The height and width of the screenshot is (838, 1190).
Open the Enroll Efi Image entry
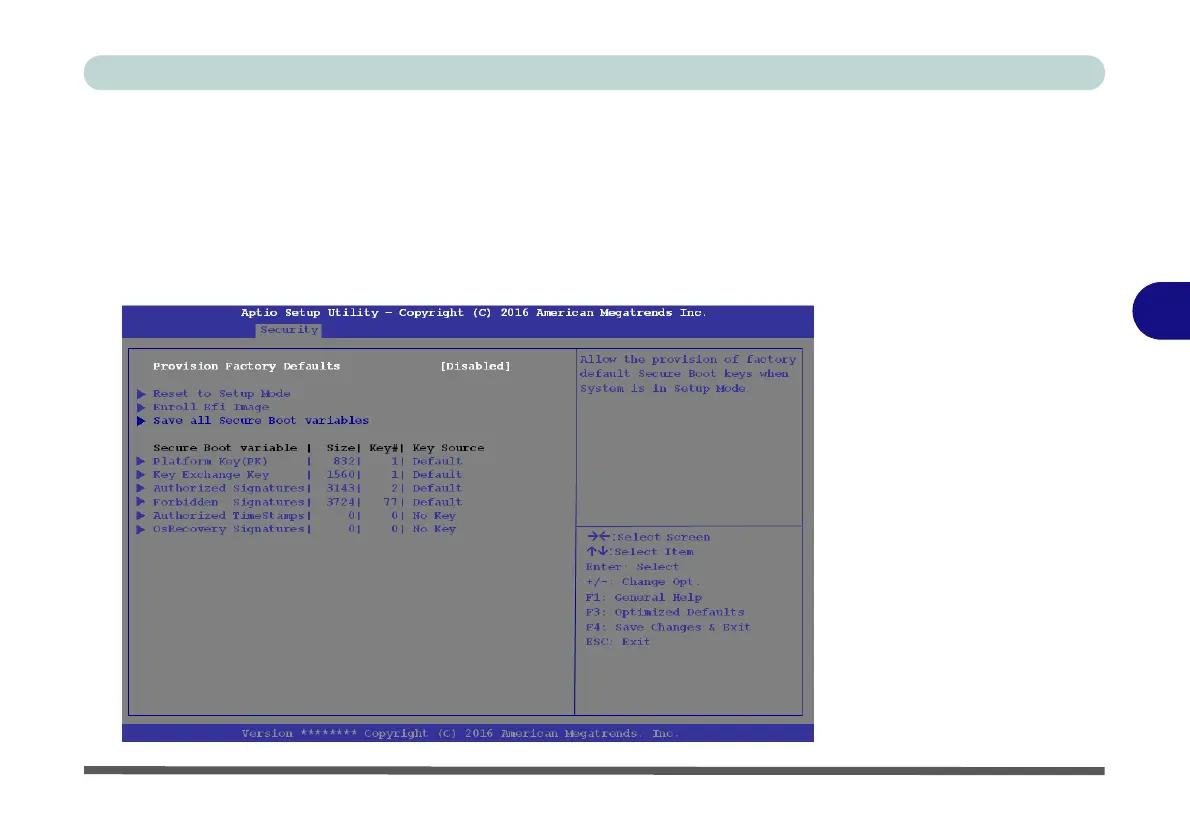211,407
